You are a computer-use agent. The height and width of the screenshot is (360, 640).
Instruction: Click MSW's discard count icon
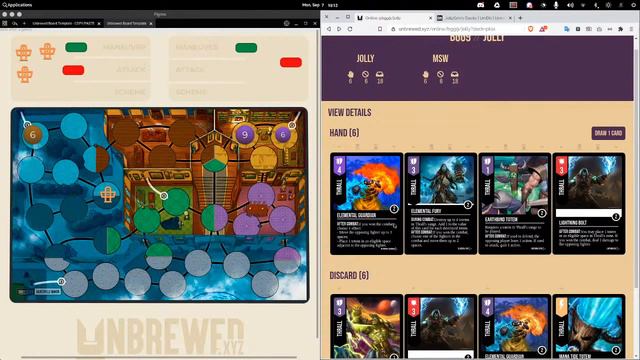click(x=440, y=74)
